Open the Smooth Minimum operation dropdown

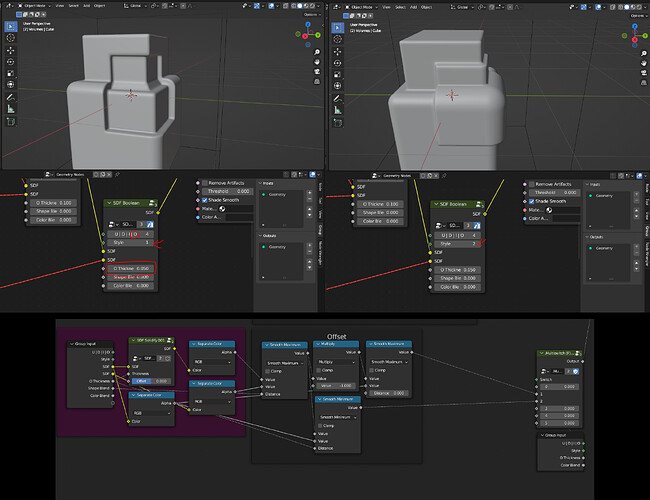pyautogui.click(x=338, y=417)
